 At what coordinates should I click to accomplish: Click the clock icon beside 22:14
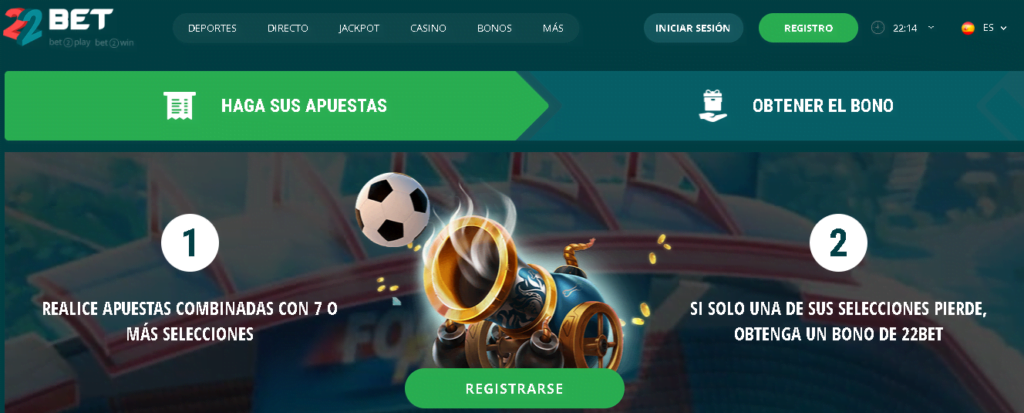(878, 28)
